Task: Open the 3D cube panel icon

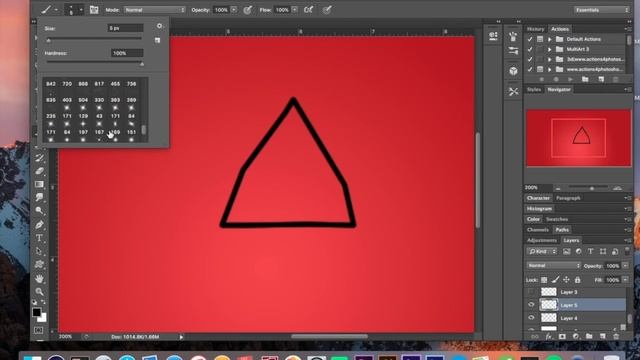Action: point(513,71)
